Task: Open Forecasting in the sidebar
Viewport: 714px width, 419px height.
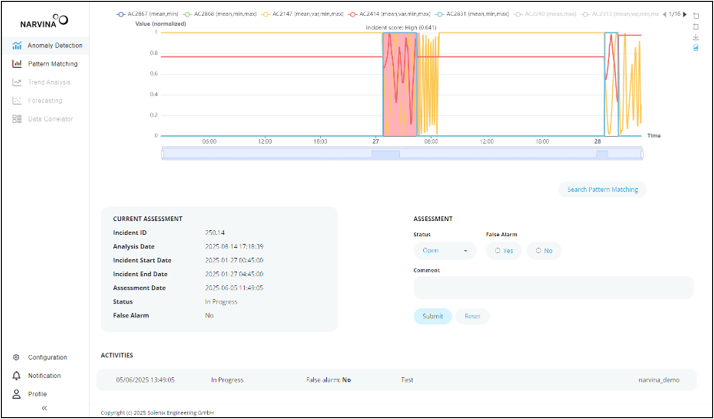Action: [46, 101]
